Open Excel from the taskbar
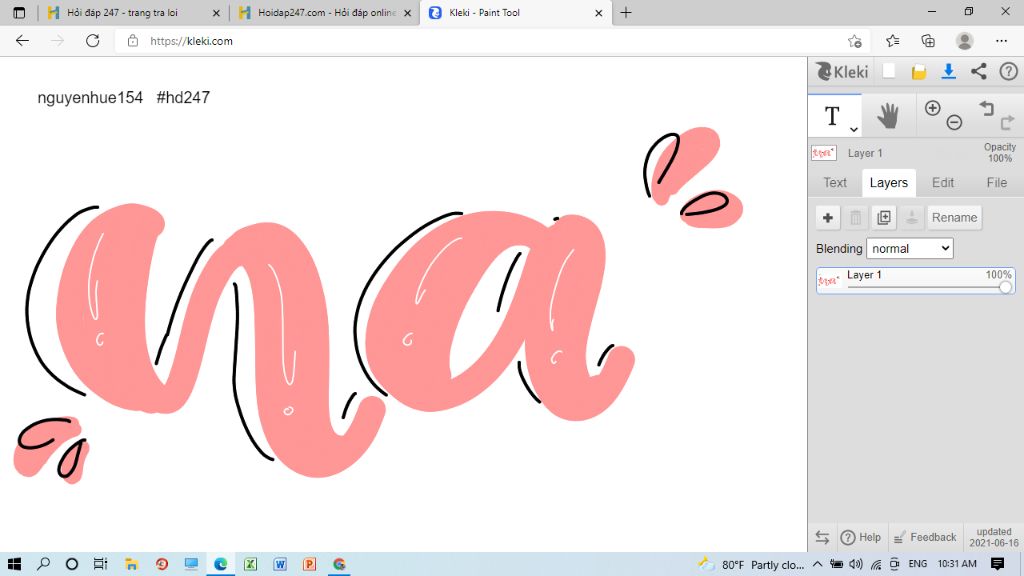The image size is (1024, 576). pos(250,564)
